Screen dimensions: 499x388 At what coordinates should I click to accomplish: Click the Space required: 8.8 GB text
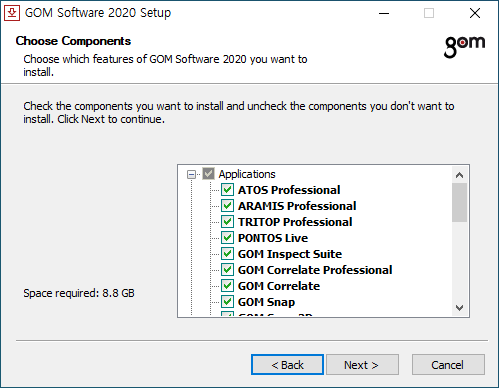(x=79, y=293)
